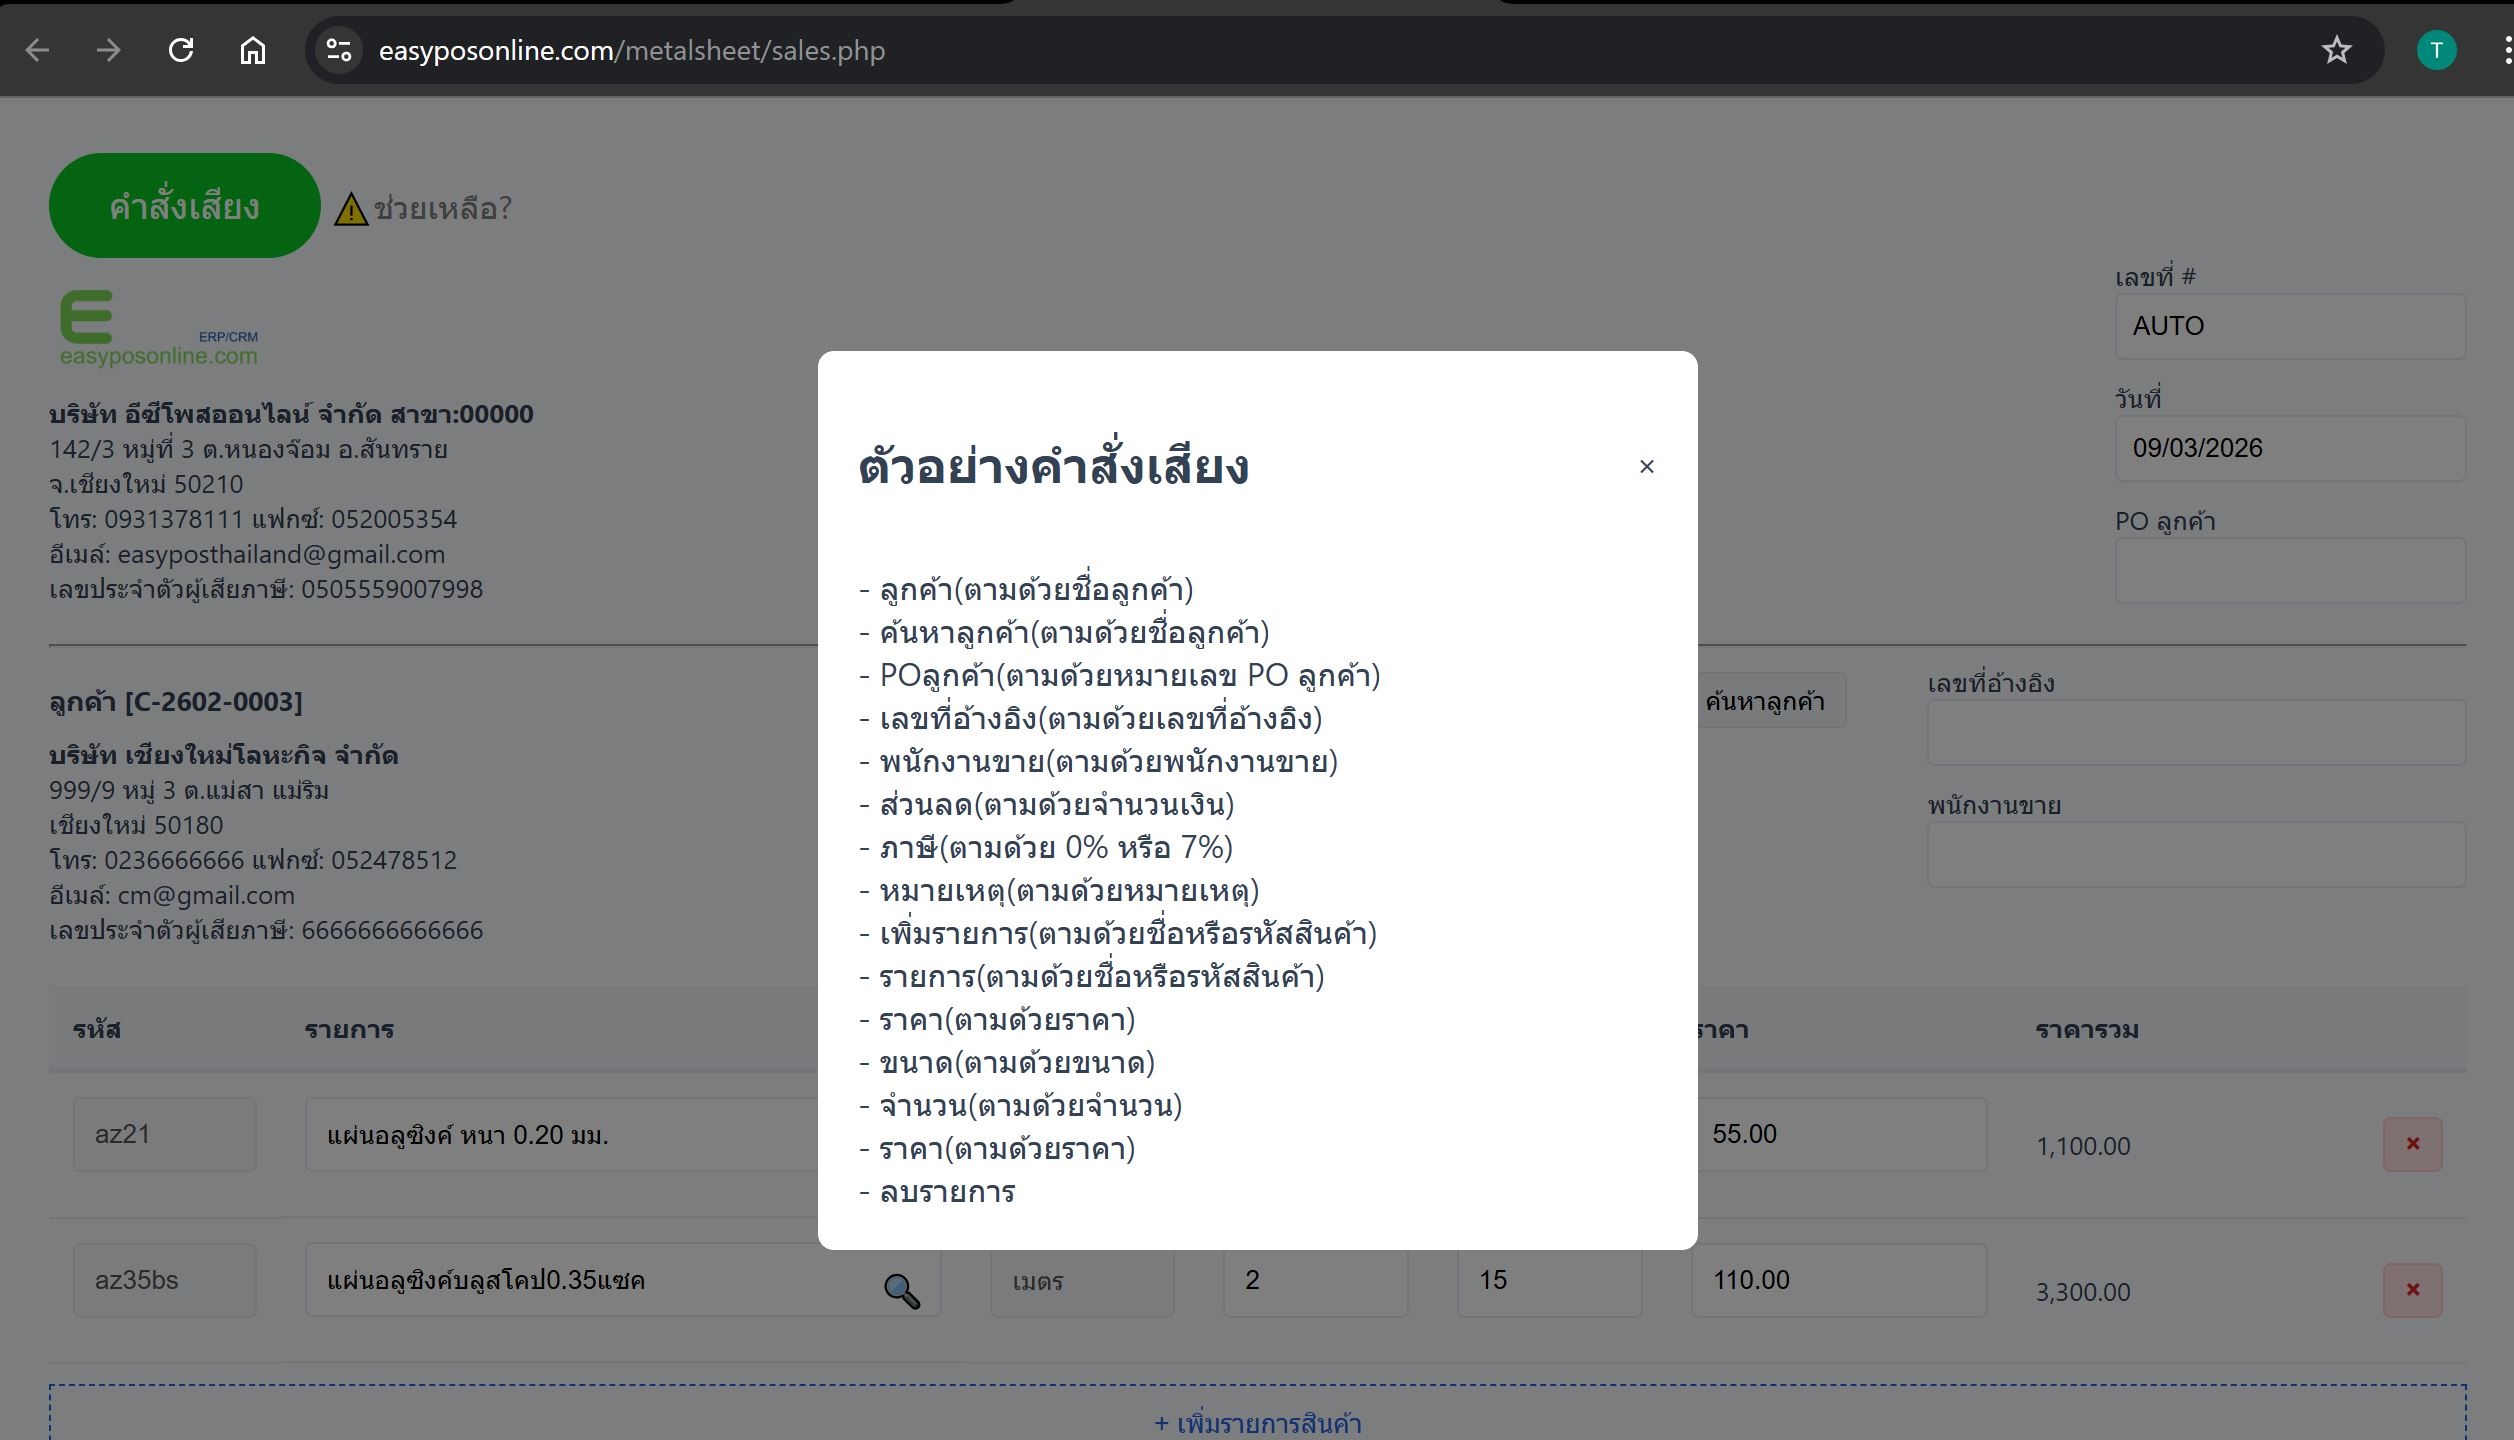The image size is (2514, 1440).
Task: Open the วันที่ date field 09/03/2026
Action: click(x=2289, y=448)
